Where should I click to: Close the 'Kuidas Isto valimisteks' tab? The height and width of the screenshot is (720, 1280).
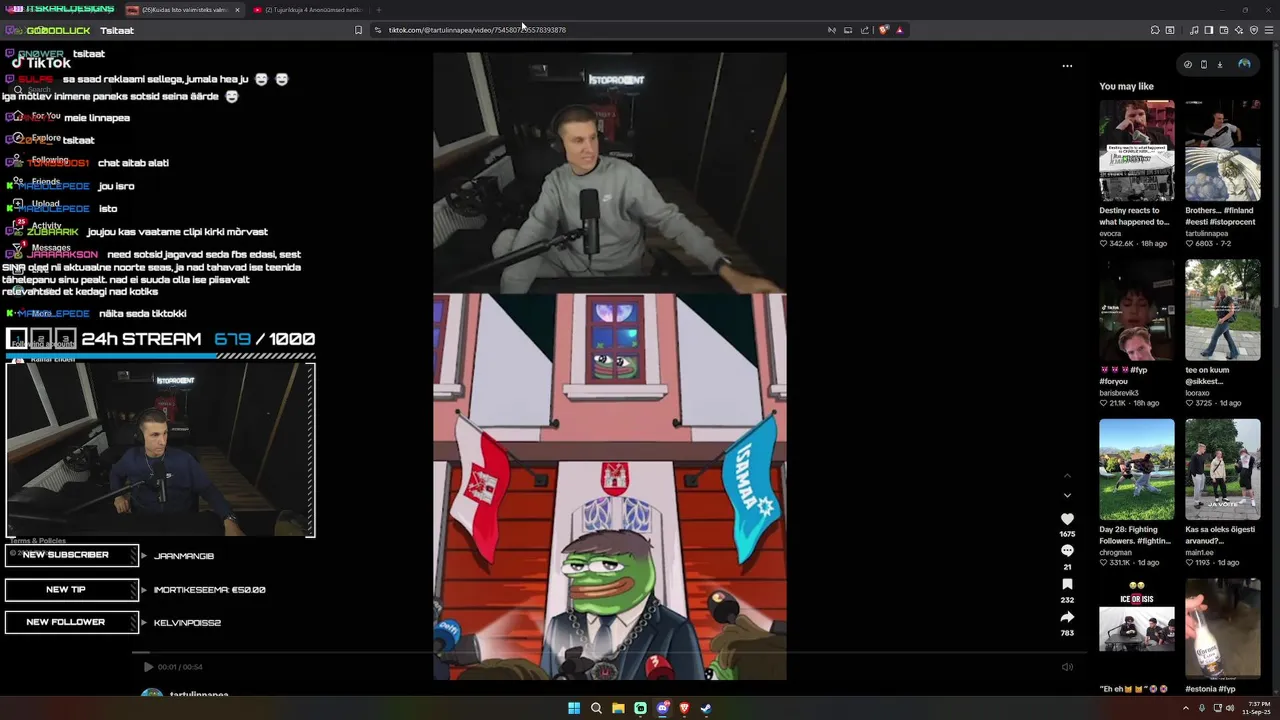pos(237,10)
